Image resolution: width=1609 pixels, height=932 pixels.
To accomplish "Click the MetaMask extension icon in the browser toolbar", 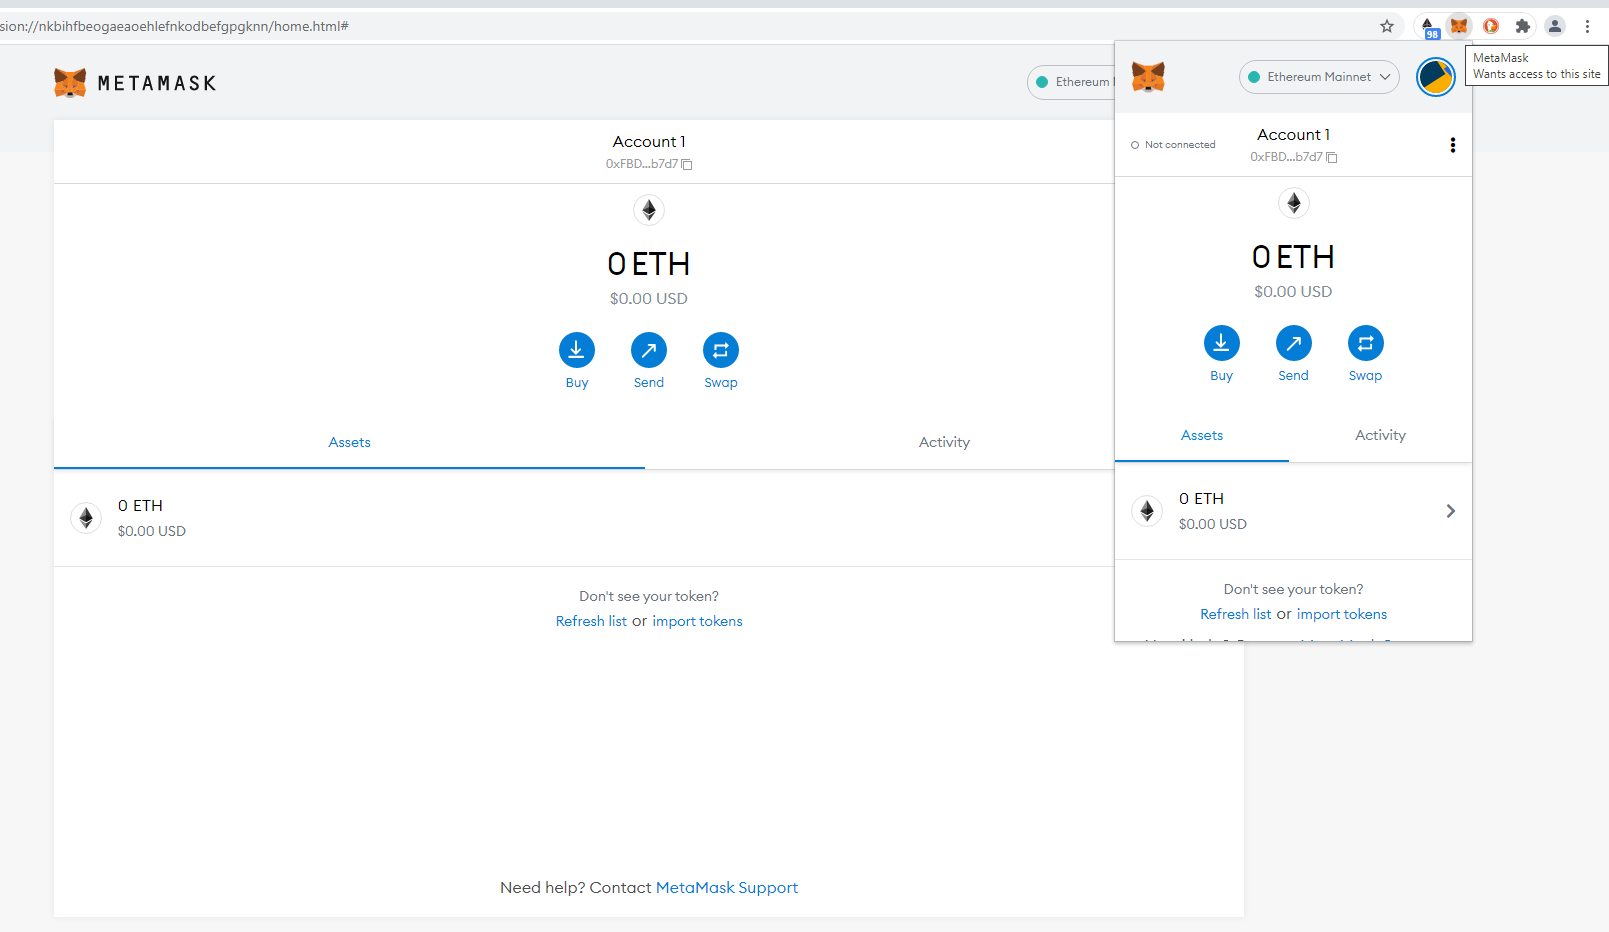I will click(1459, 26).
